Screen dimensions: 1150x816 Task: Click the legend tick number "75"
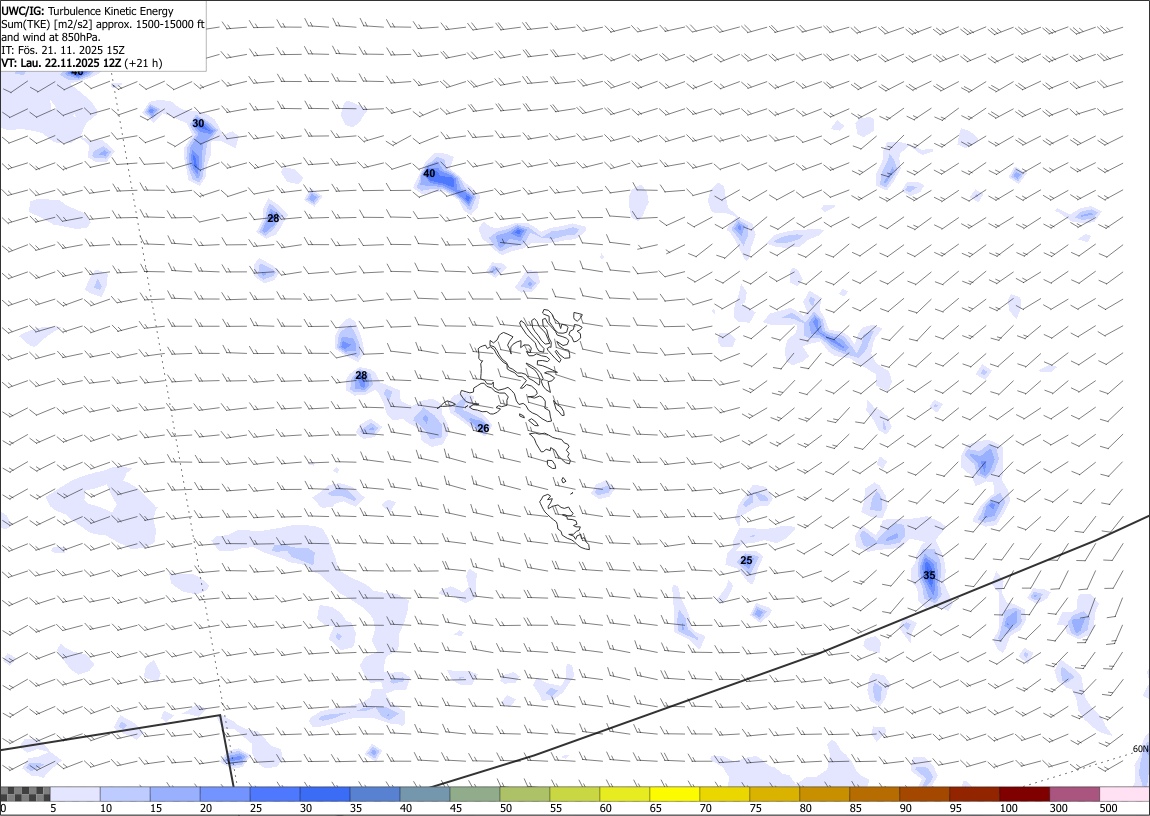pos(755,808)
